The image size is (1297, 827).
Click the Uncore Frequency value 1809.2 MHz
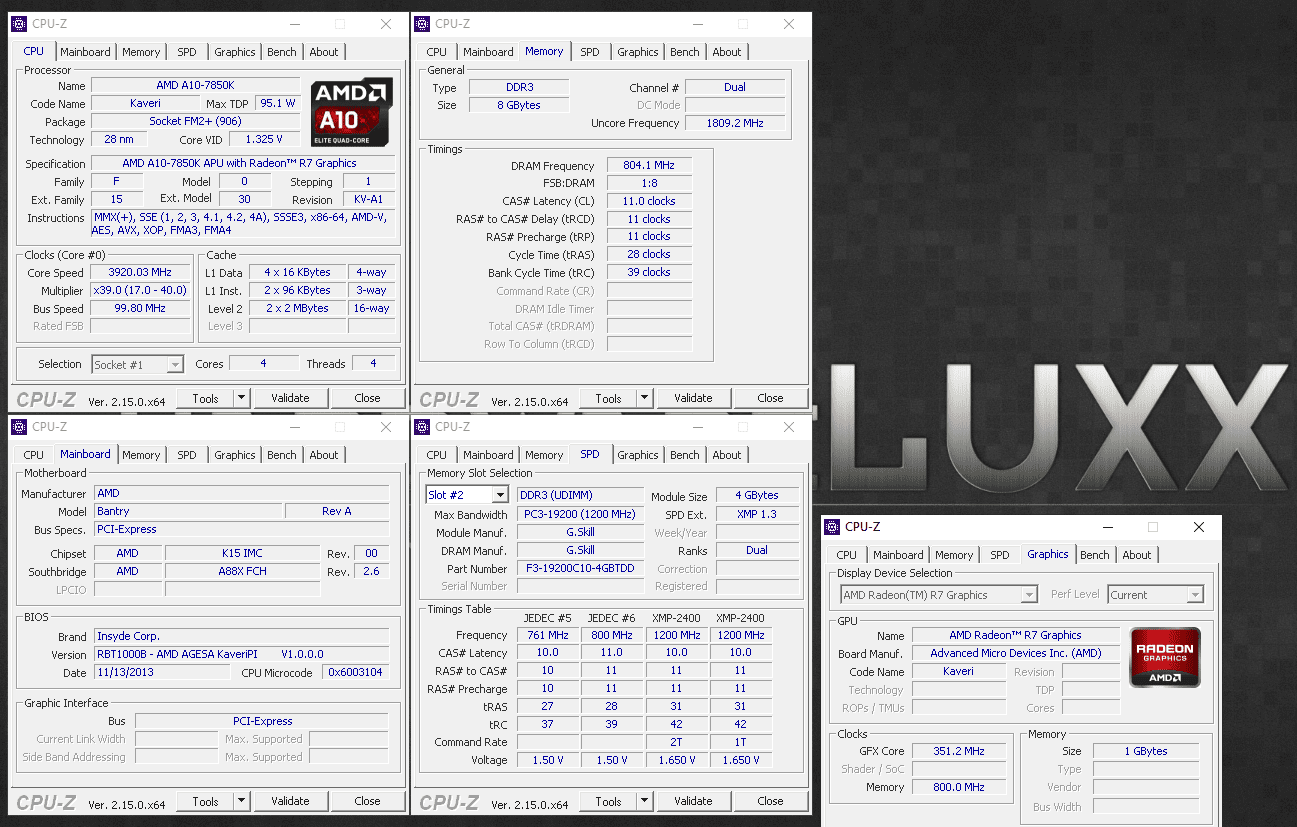click(734, 123)
